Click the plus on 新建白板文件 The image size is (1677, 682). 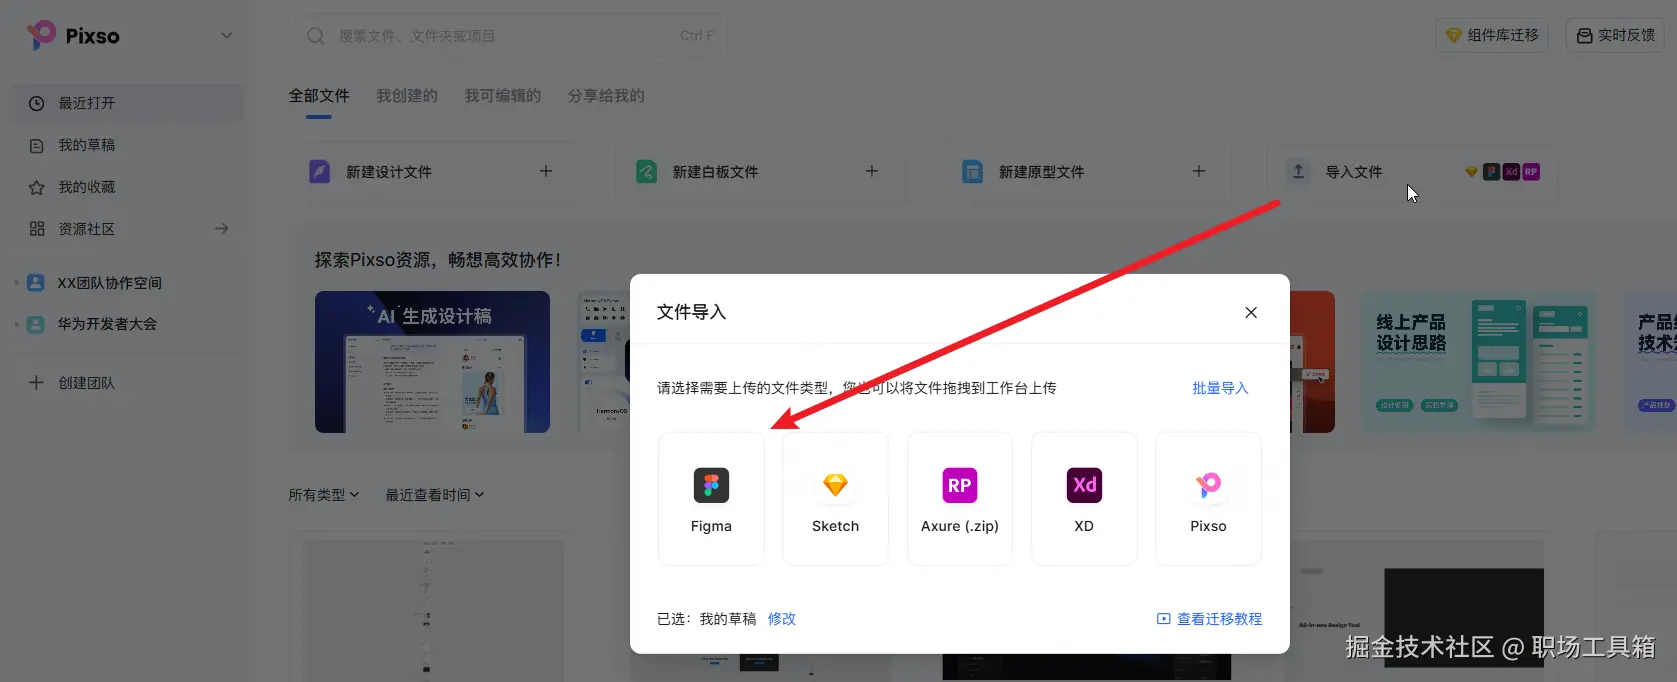tap(872, 171)
